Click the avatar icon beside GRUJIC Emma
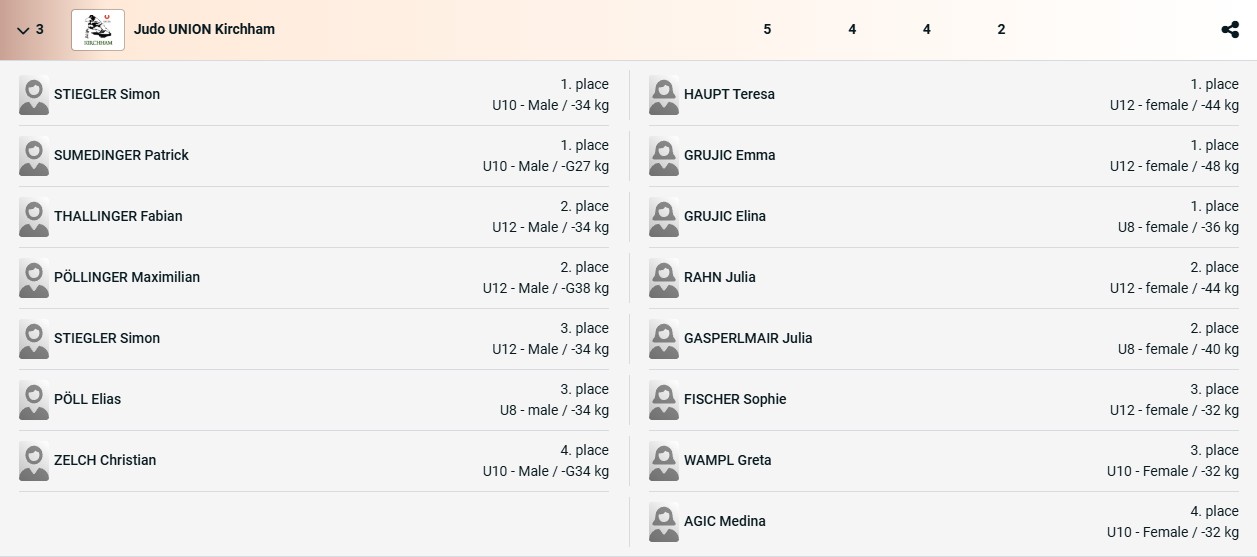This screenshot has width=1257, height=557. [664, 156]
